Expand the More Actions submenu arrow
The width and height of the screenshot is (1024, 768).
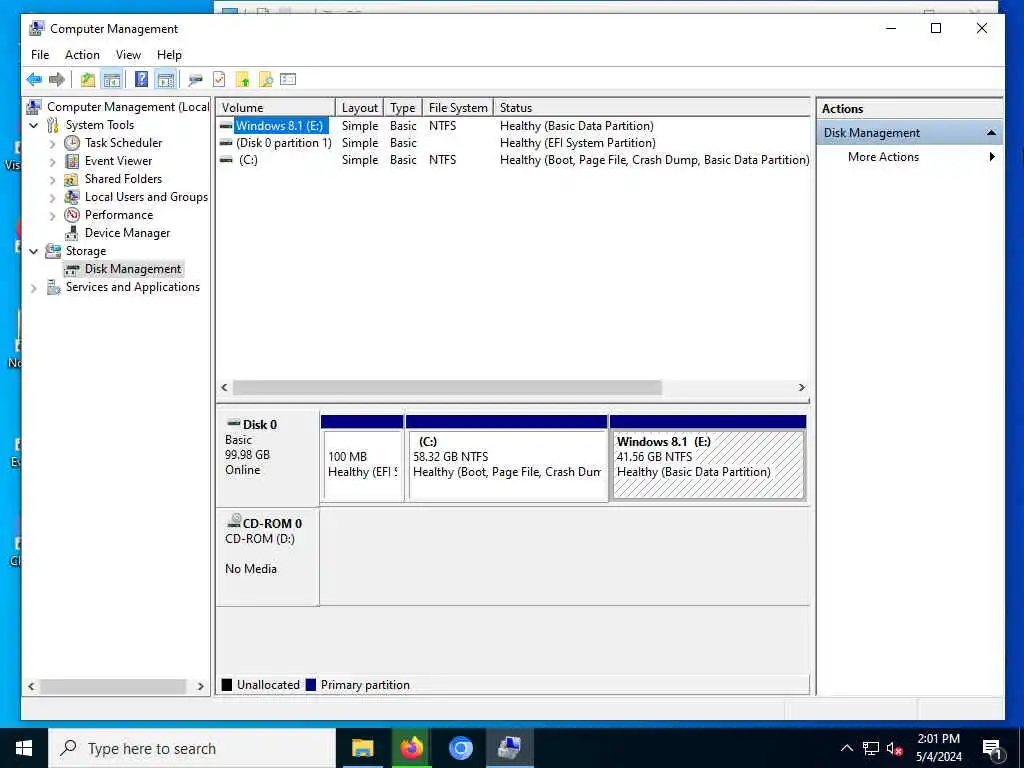992,157
